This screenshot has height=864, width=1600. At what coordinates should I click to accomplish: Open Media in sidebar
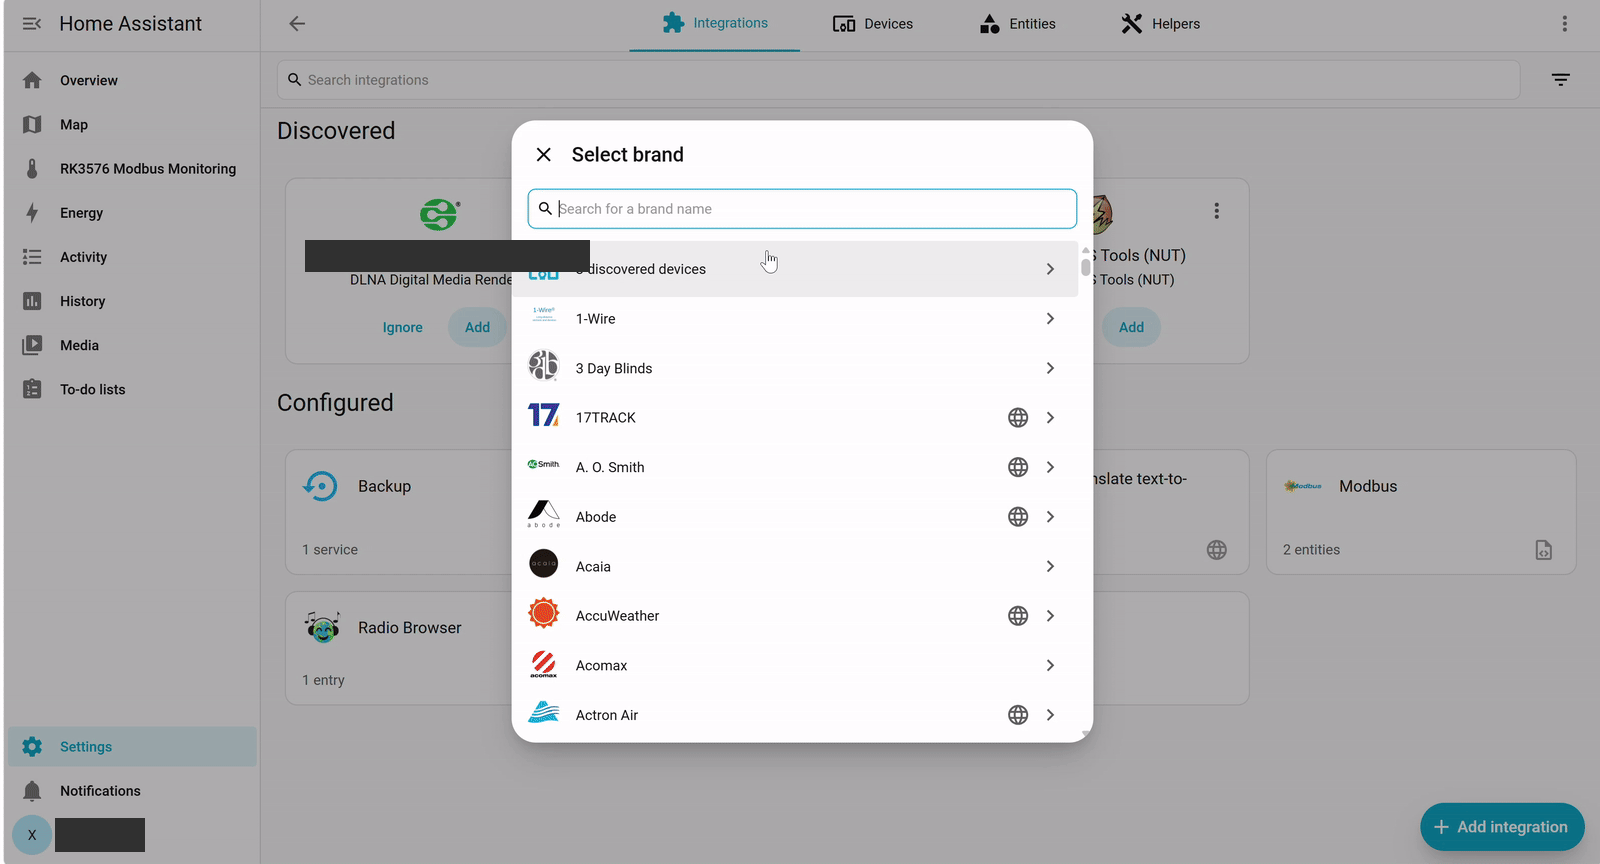[x=132, y=345]
